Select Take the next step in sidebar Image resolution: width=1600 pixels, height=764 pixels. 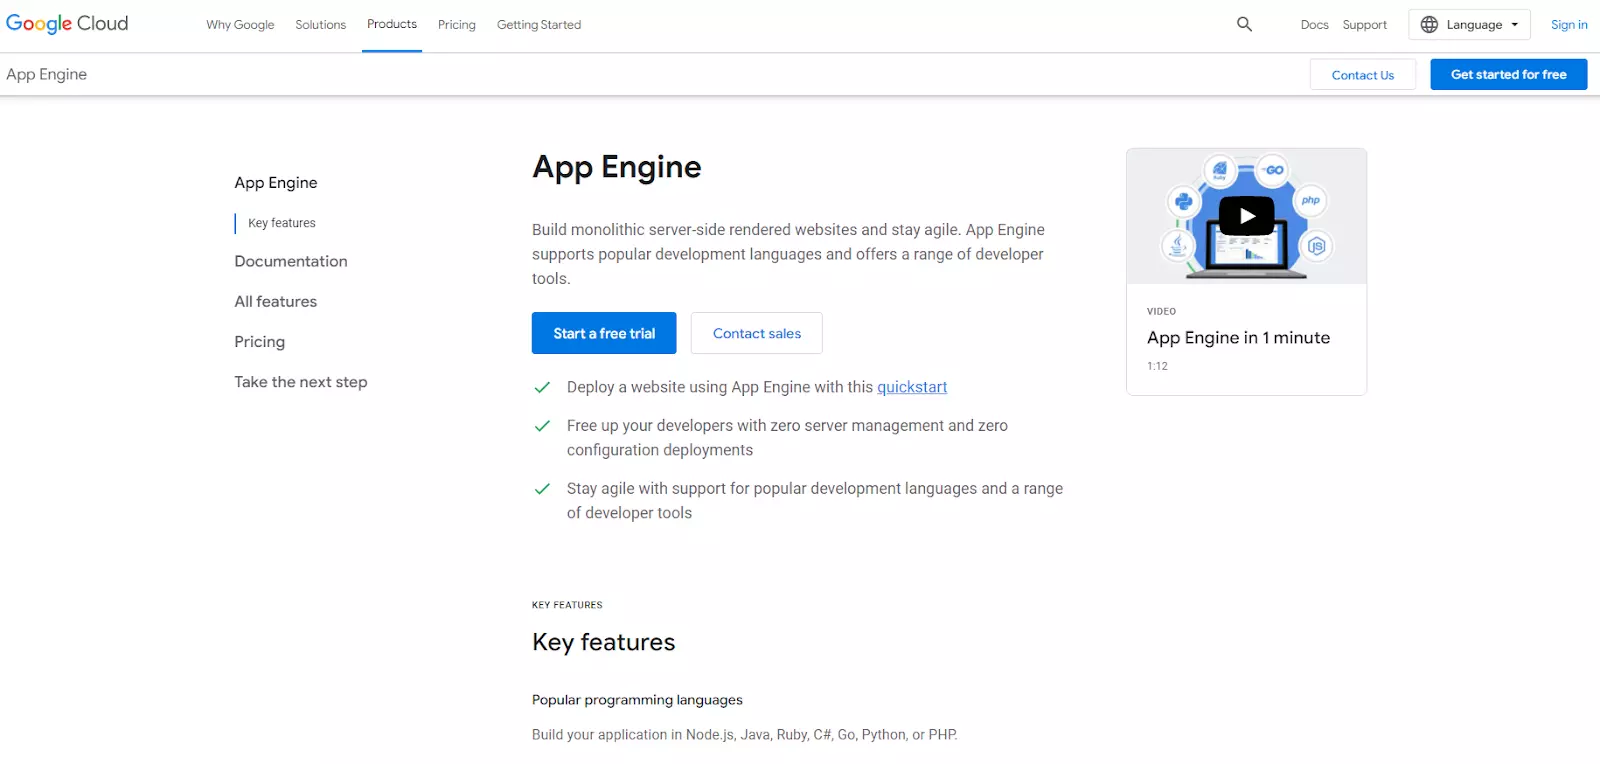coord(301,382)
